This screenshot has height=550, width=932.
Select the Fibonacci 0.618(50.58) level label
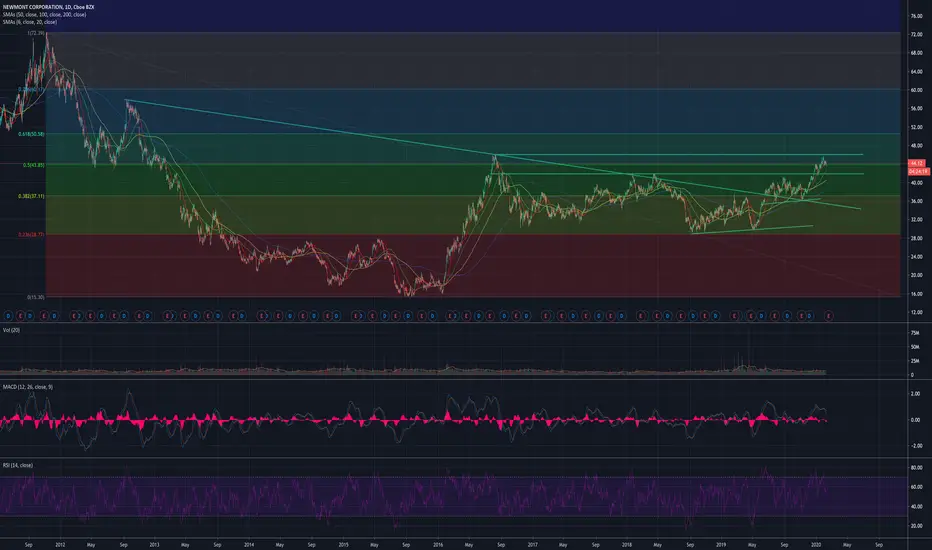[31, 134]
